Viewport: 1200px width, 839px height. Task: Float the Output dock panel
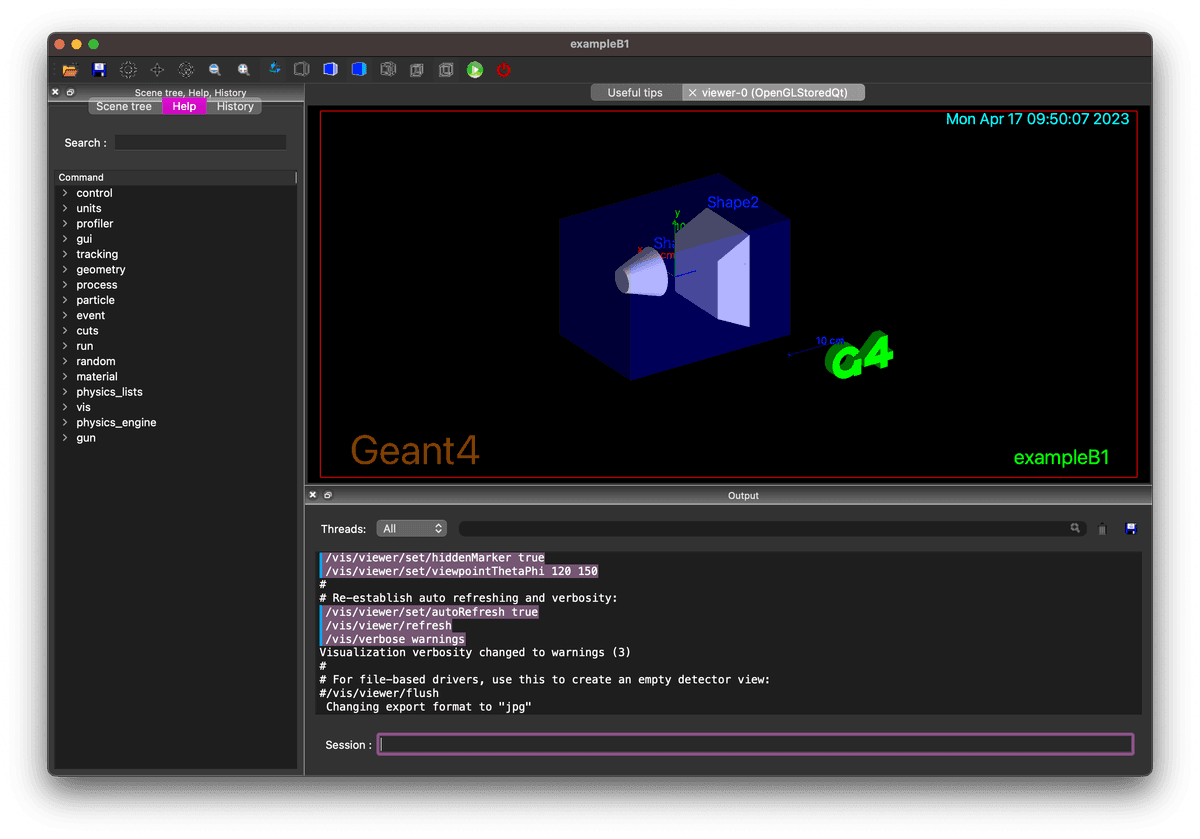pyautogui.click(x=327, y=495)
